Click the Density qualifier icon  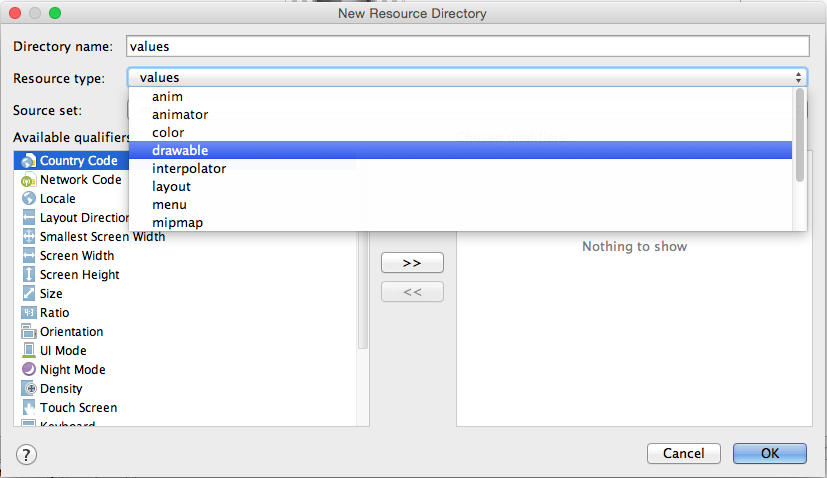[28, 389]
